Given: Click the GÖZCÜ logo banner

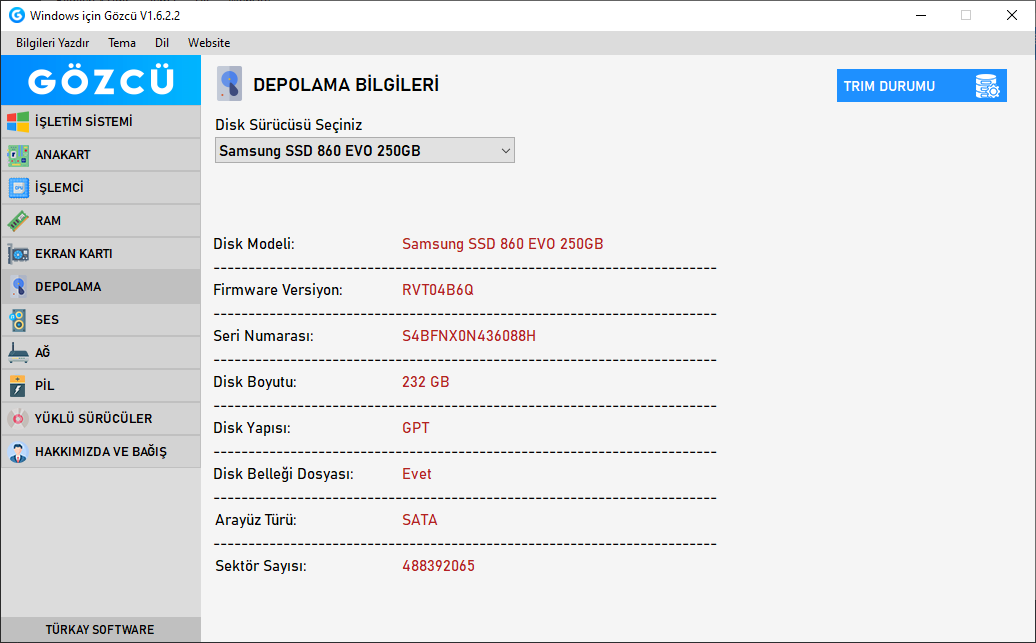Looking at the screenshot, I should 101,80.
